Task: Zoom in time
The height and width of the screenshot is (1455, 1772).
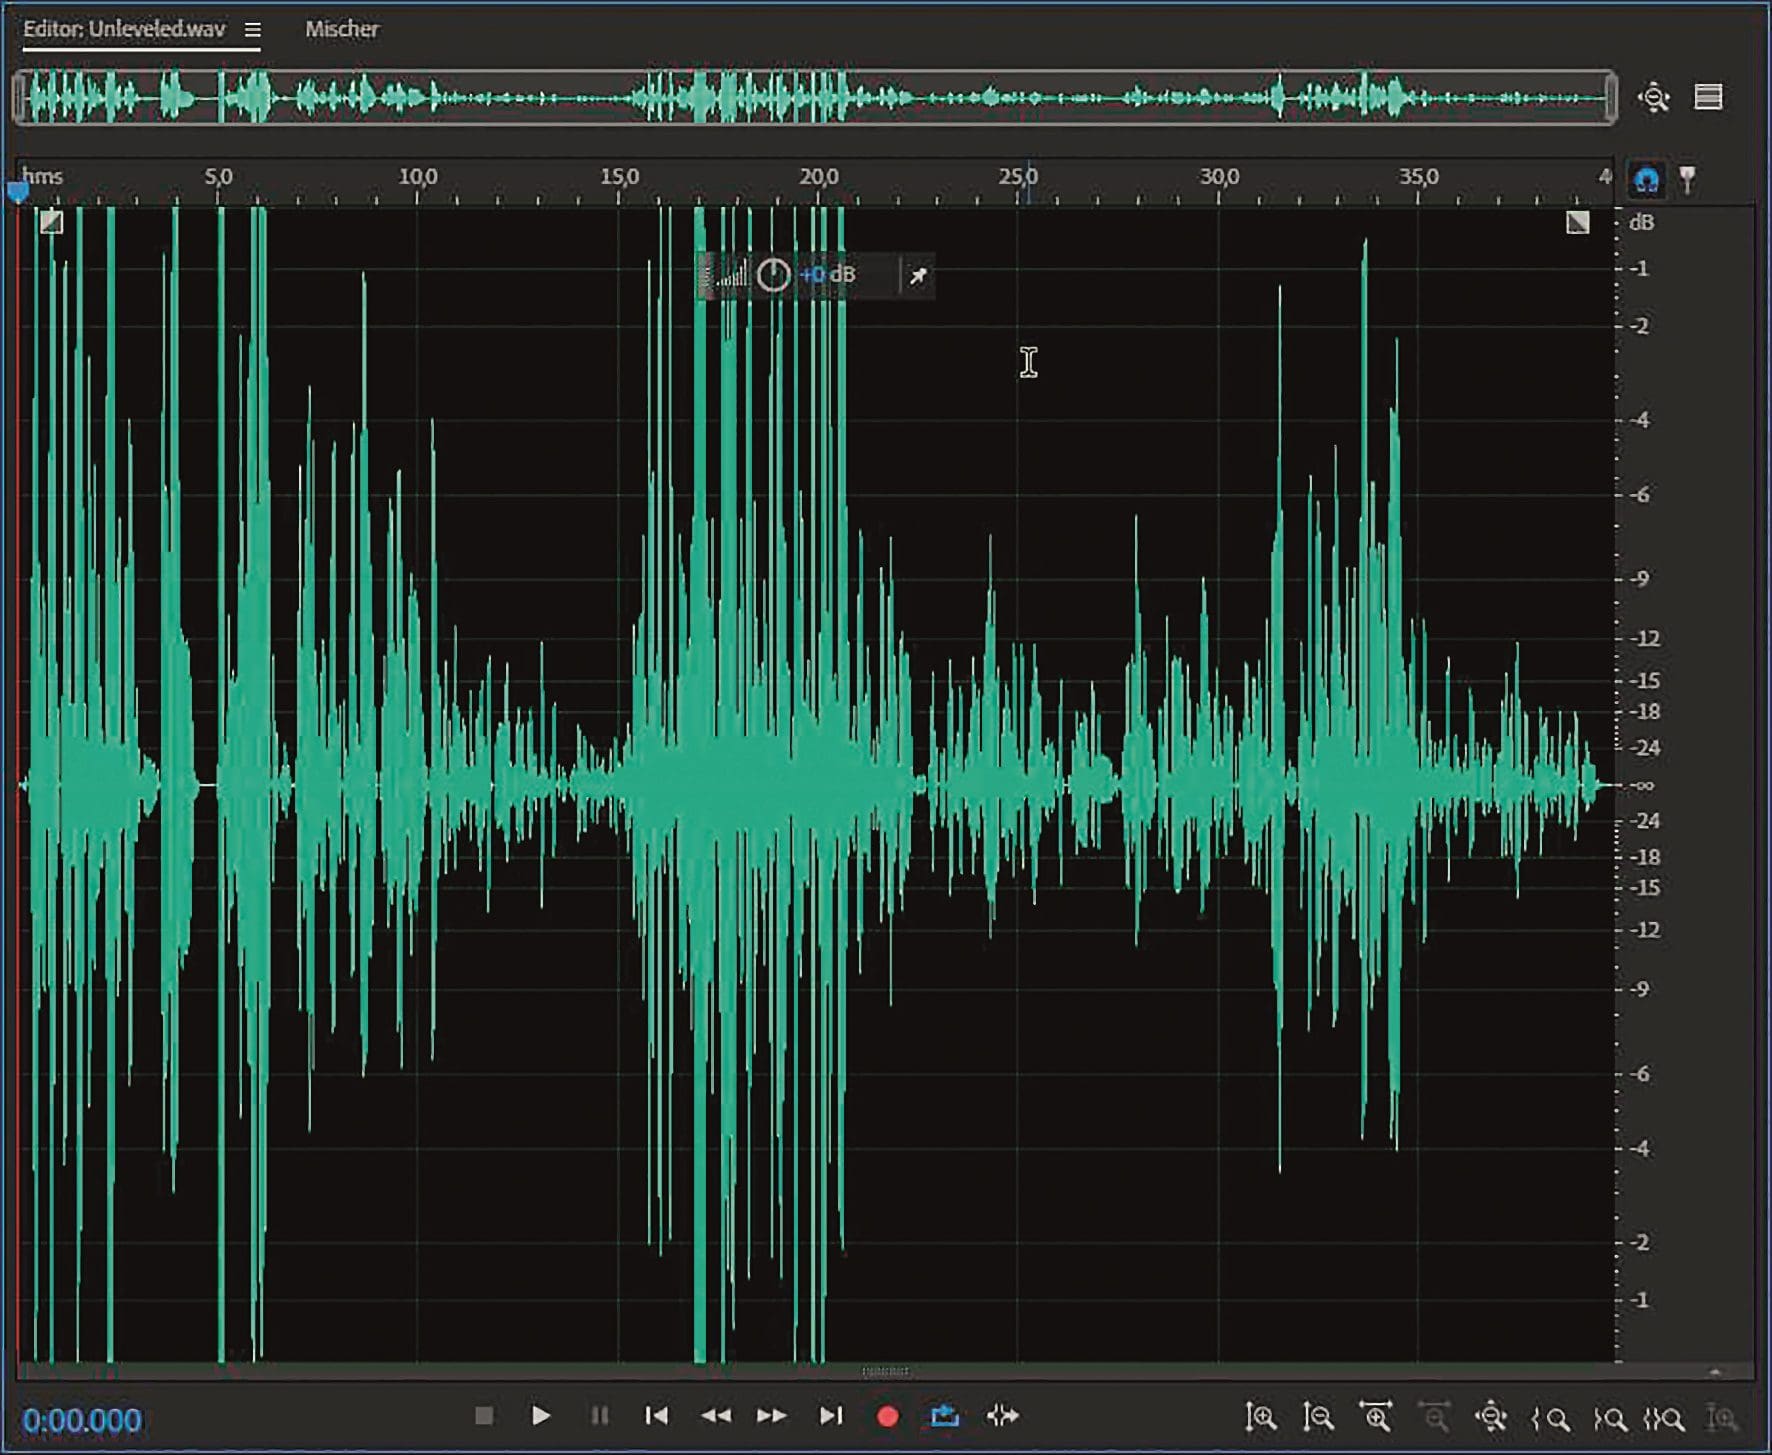Action: coord(1376,1416)
